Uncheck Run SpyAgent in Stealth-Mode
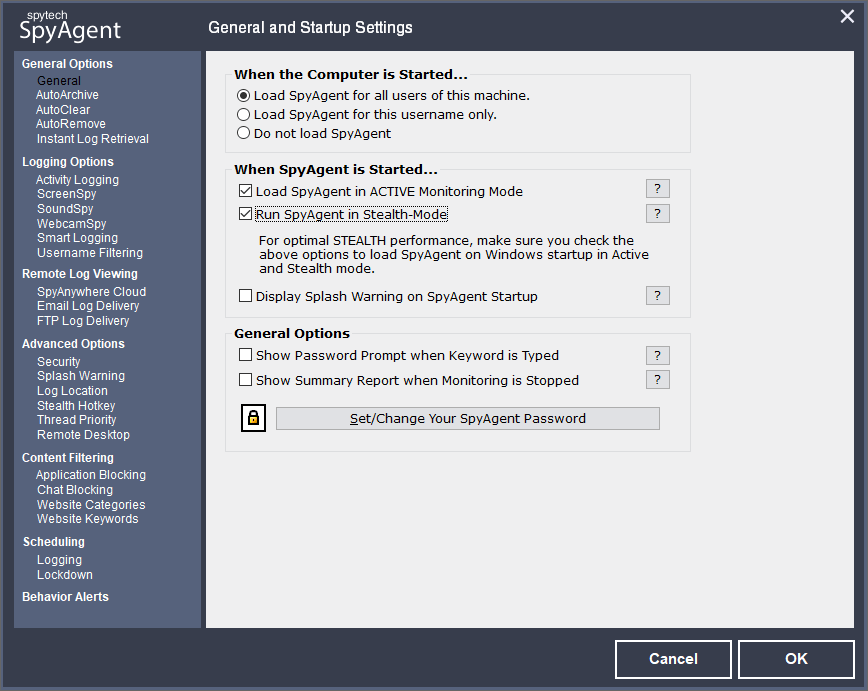The width and height of the screenshot is (868, 691). pyautogui.click(x=245, y=214)
